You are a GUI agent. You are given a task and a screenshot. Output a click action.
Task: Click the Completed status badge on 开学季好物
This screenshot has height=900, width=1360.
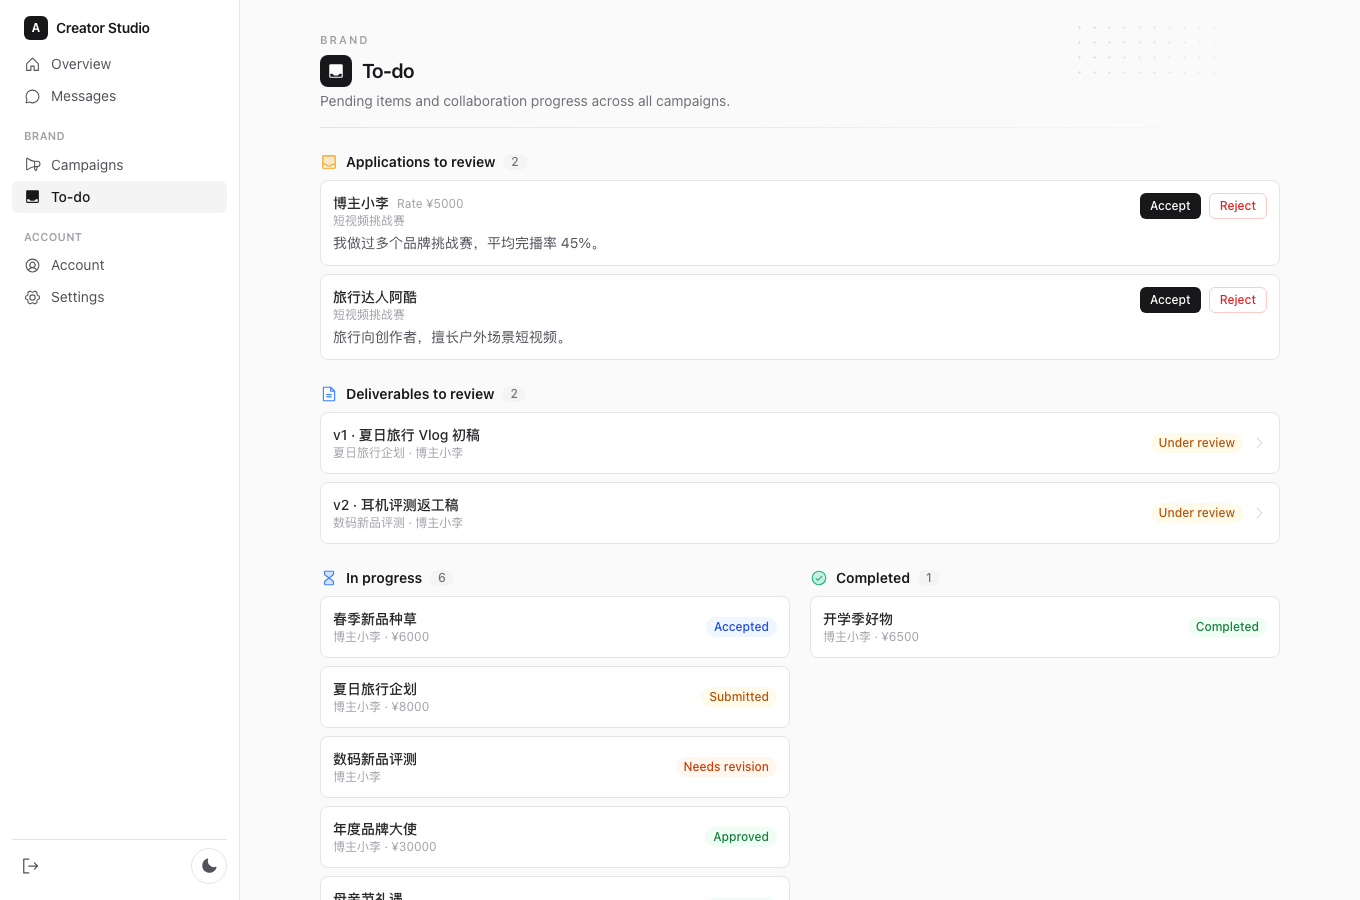[1227, 627]
